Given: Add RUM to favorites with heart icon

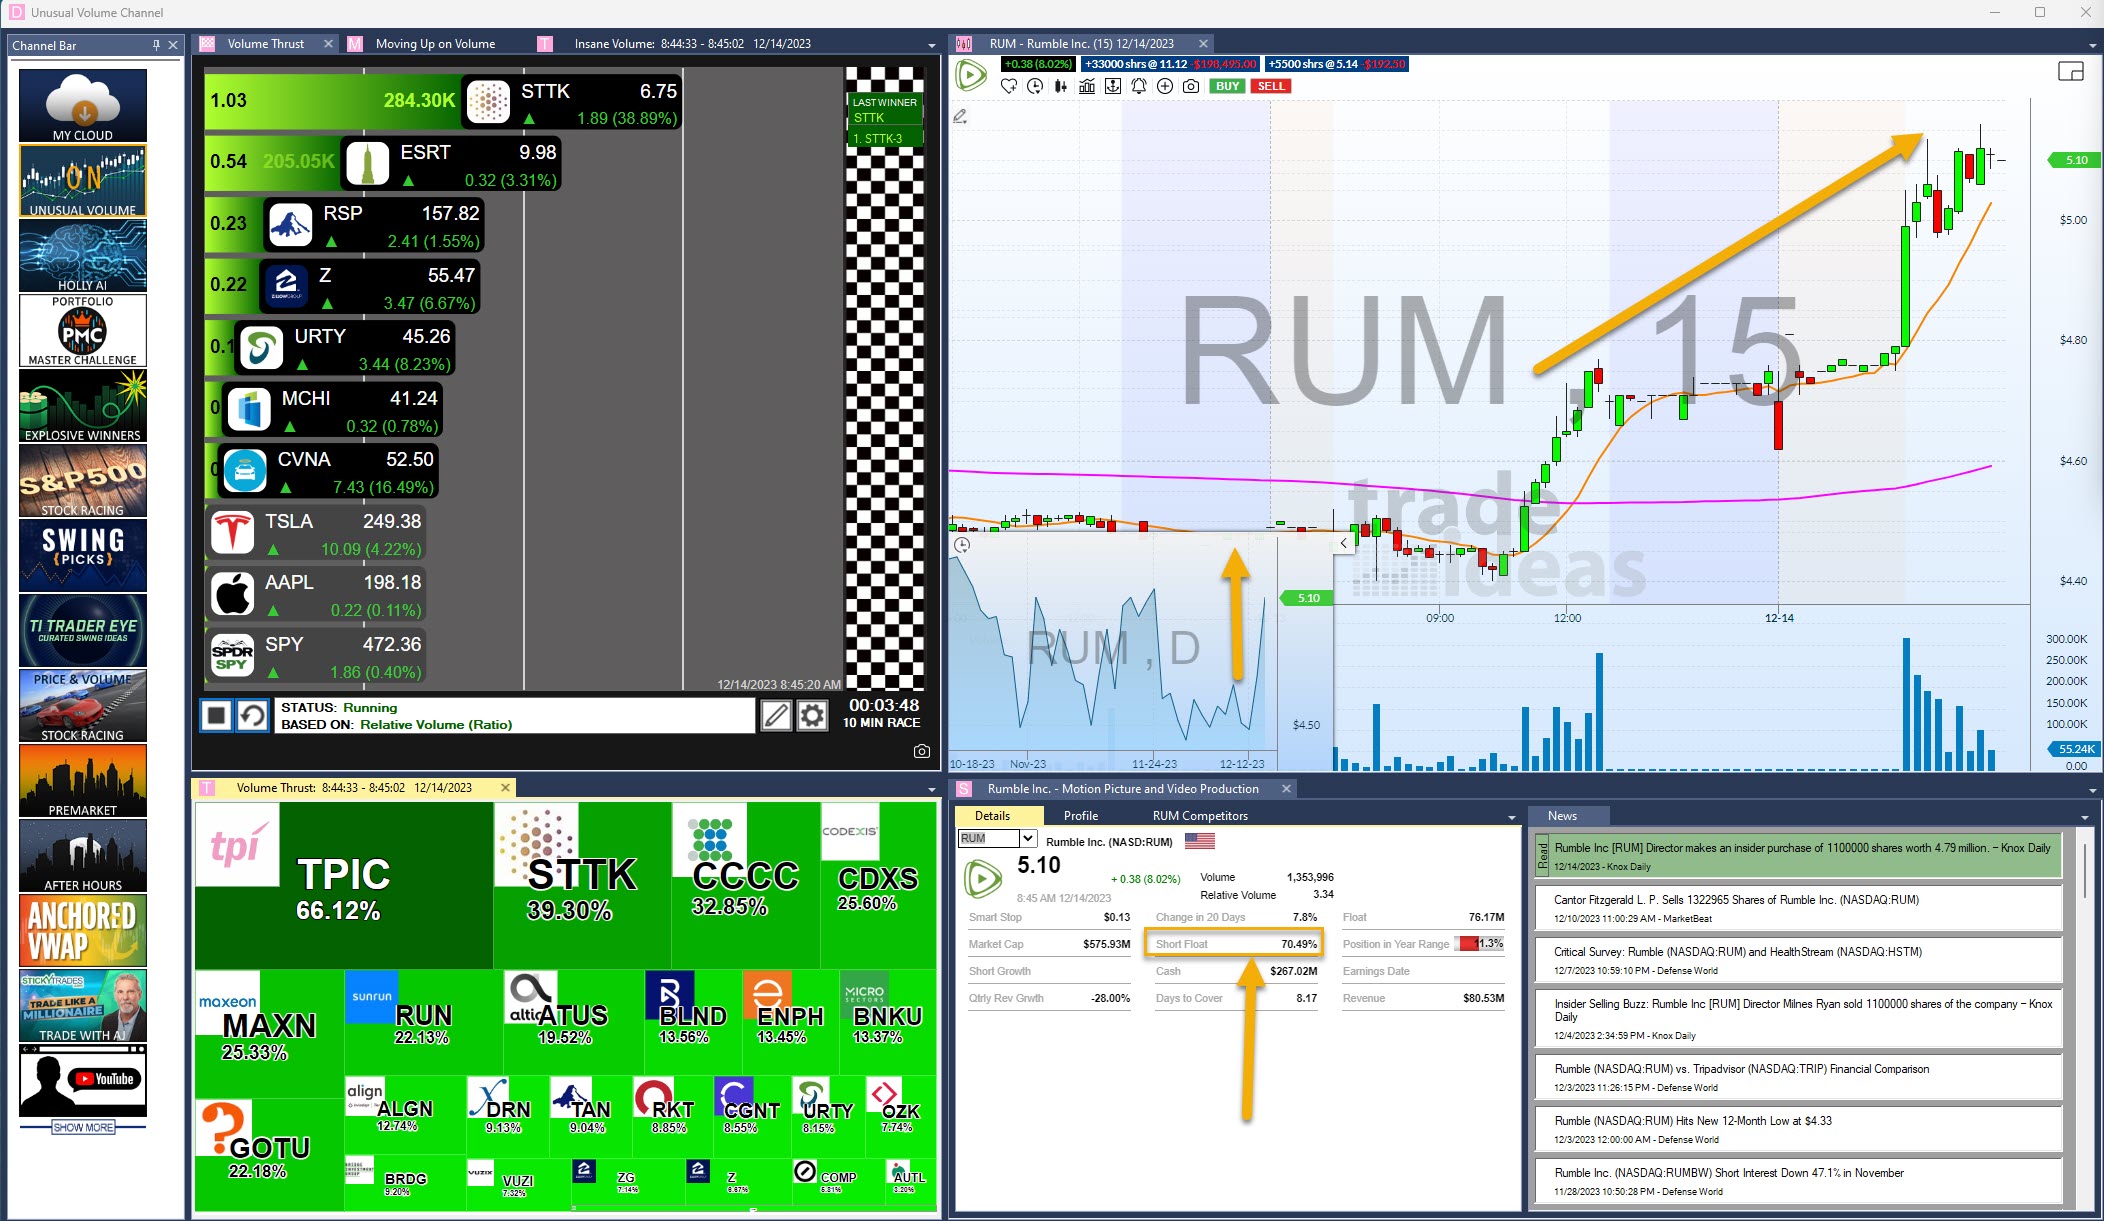Looking at the screenshot, I should point(1009,86).
